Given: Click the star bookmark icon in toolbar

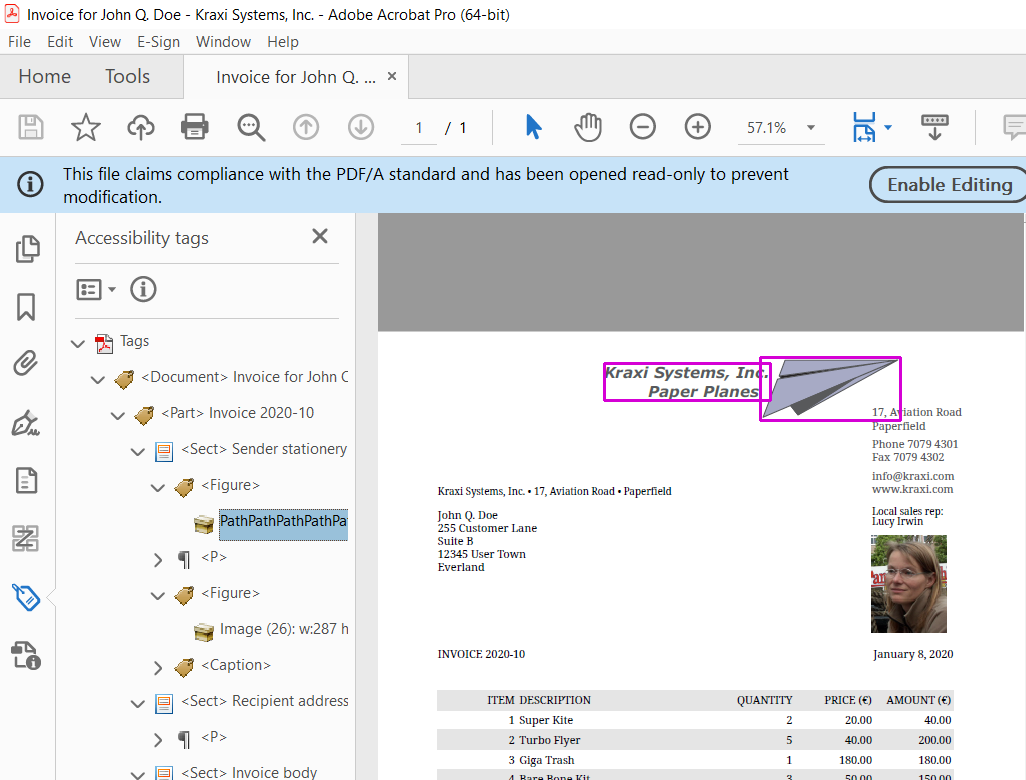Looking at the screenshot, I should click(86, 127).
